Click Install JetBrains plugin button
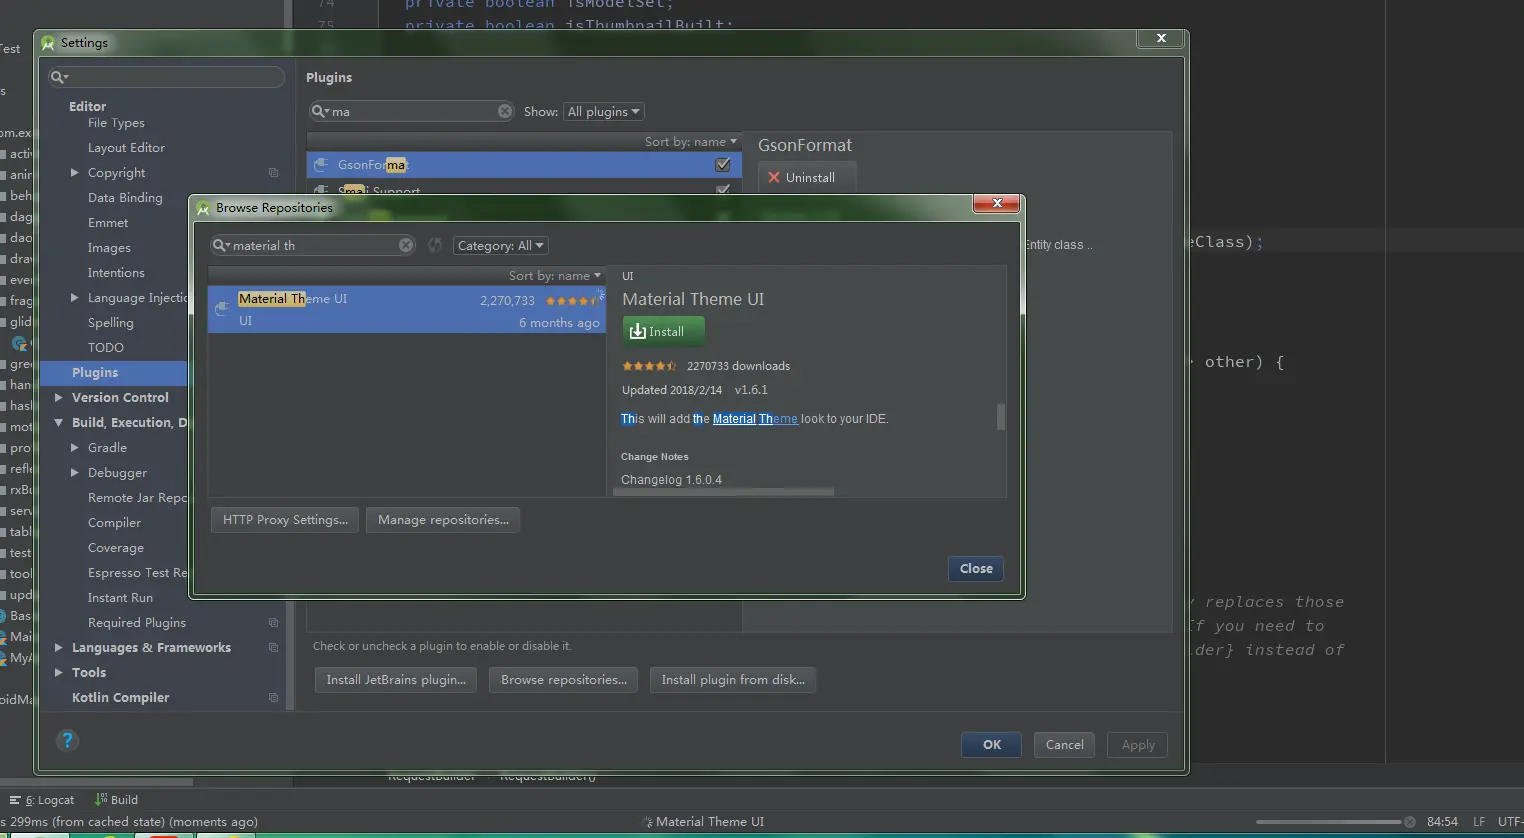1524x838 pixels. (396, 680)
